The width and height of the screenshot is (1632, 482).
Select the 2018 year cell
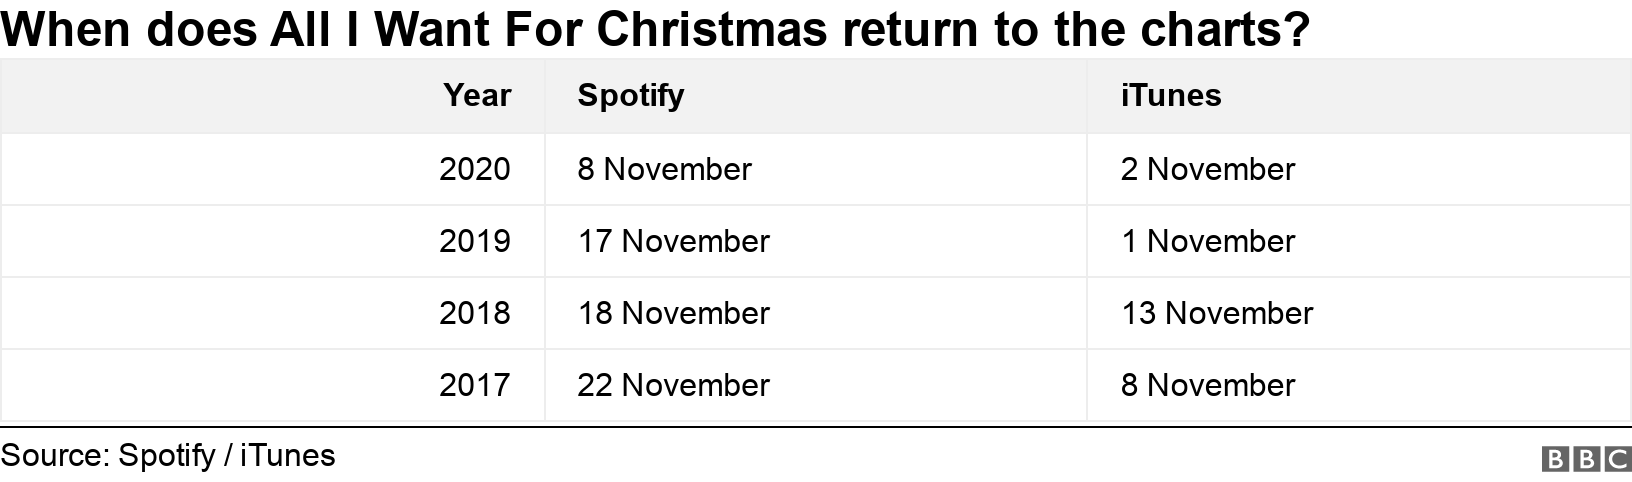[x=475, y=313]
